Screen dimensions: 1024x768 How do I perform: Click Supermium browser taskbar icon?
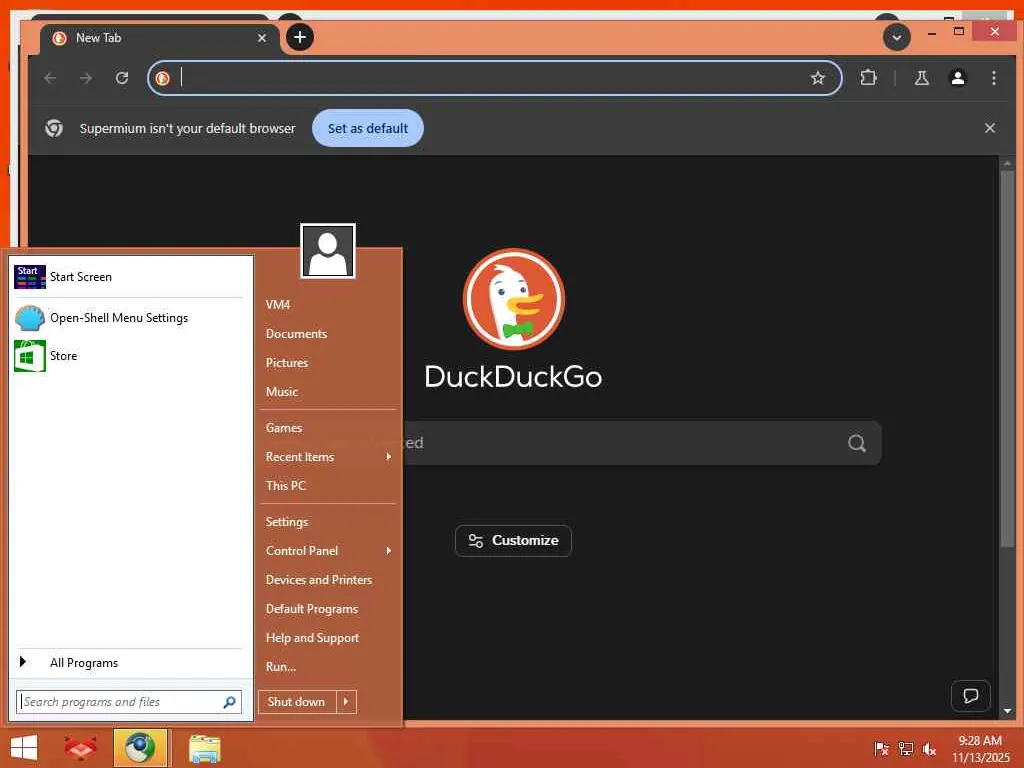point(140,748)
